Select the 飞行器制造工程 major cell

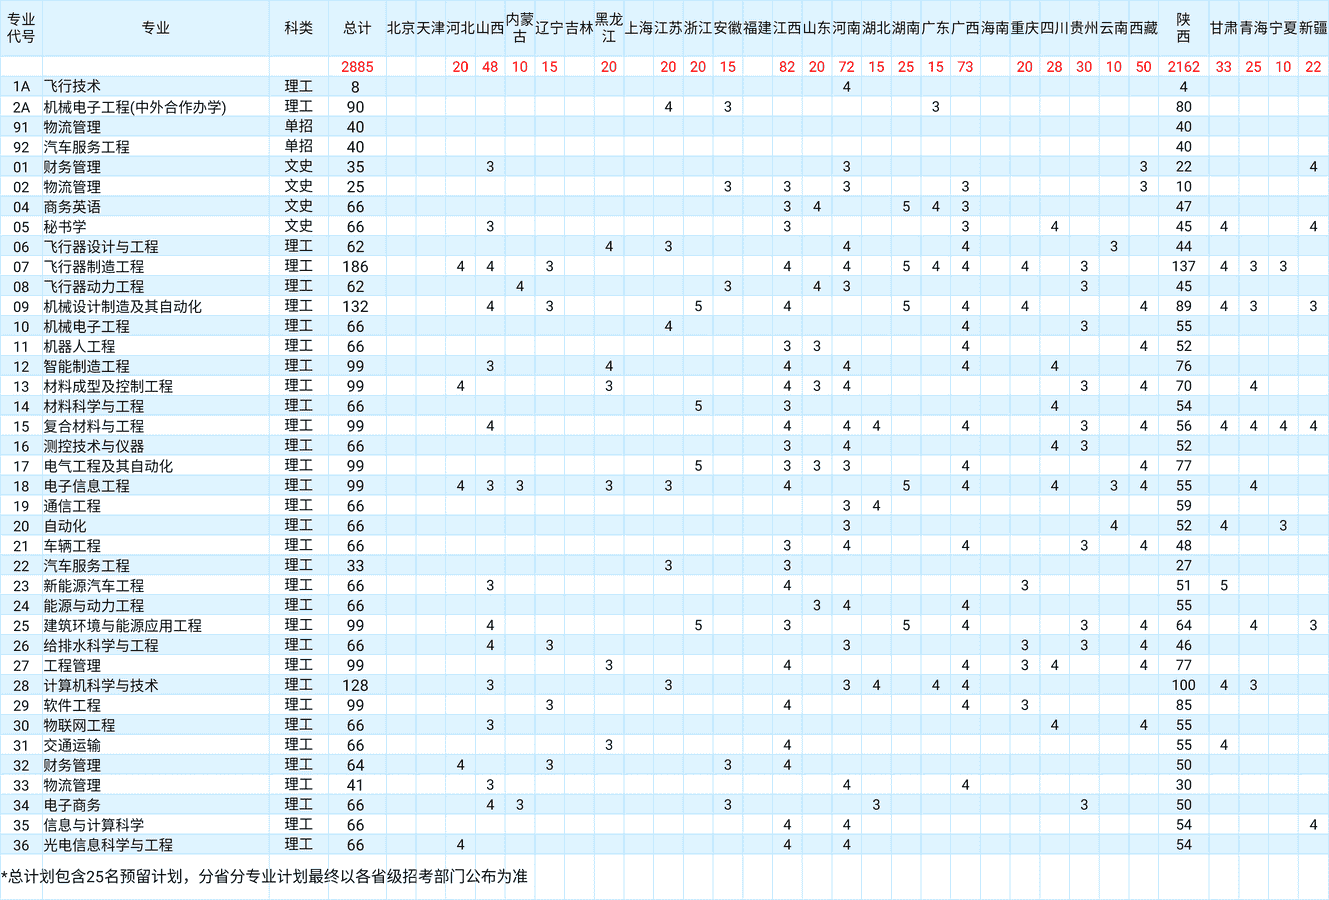tap(94, 267)
